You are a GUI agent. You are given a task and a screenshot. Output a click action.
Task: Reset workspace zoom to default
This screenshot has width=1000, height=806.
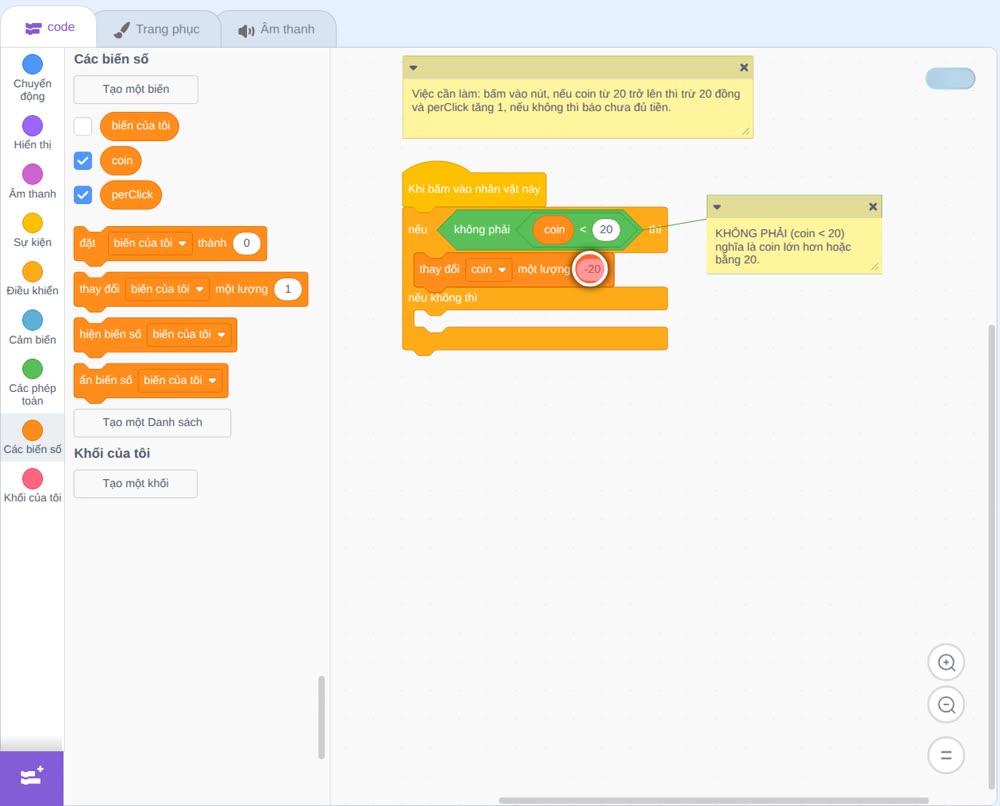coord(946,755)
